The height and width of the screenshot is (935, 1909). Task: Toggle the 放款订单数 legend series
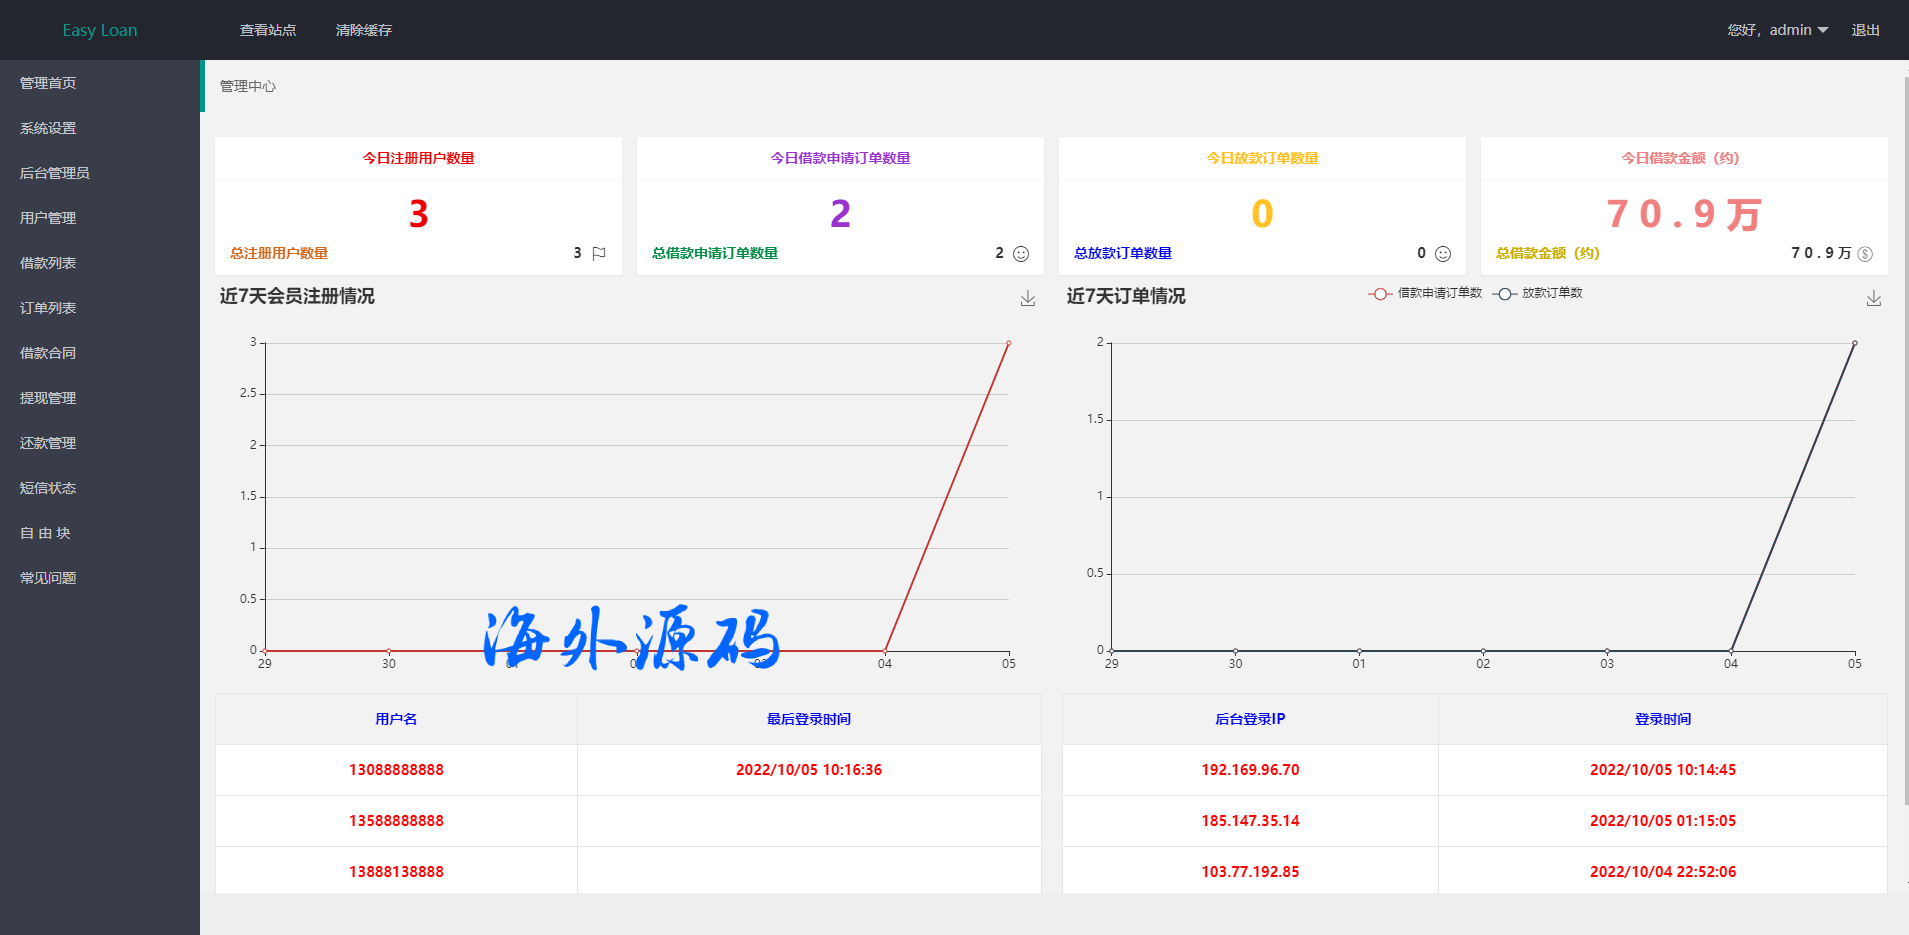1538,293
